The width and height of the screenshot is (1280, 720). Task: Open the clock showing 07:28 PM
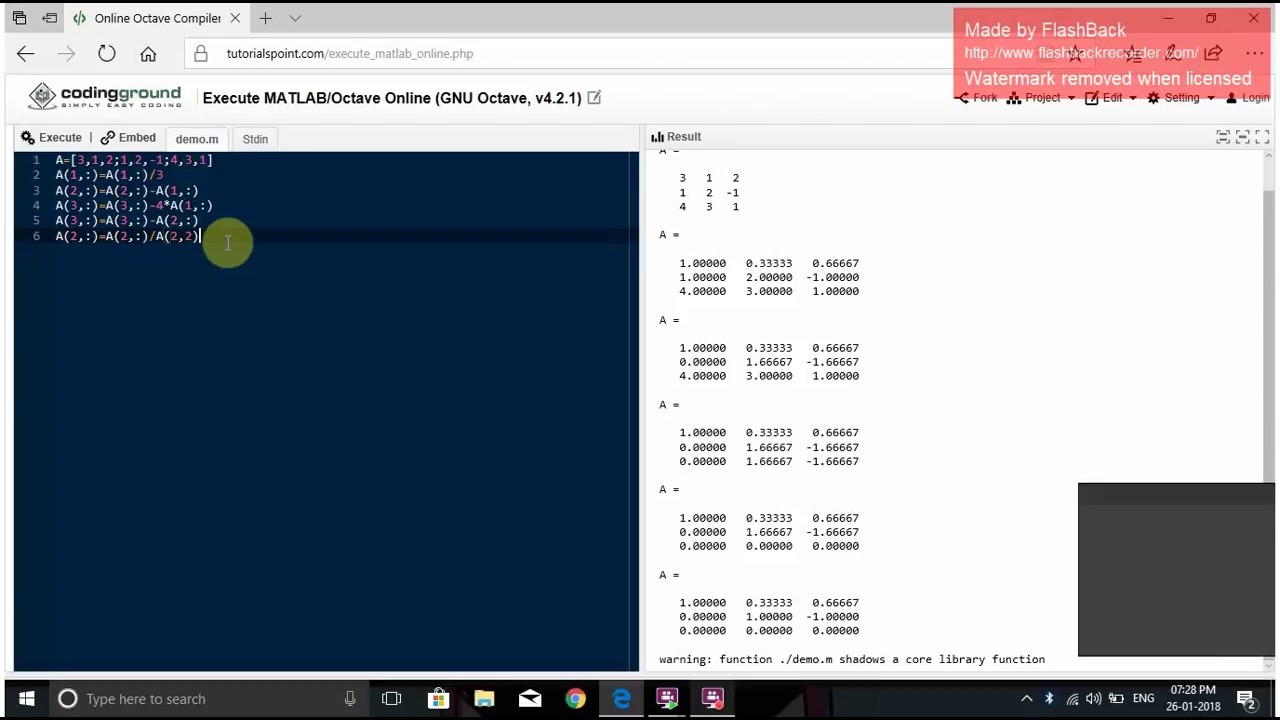(x=1194, y=699)
